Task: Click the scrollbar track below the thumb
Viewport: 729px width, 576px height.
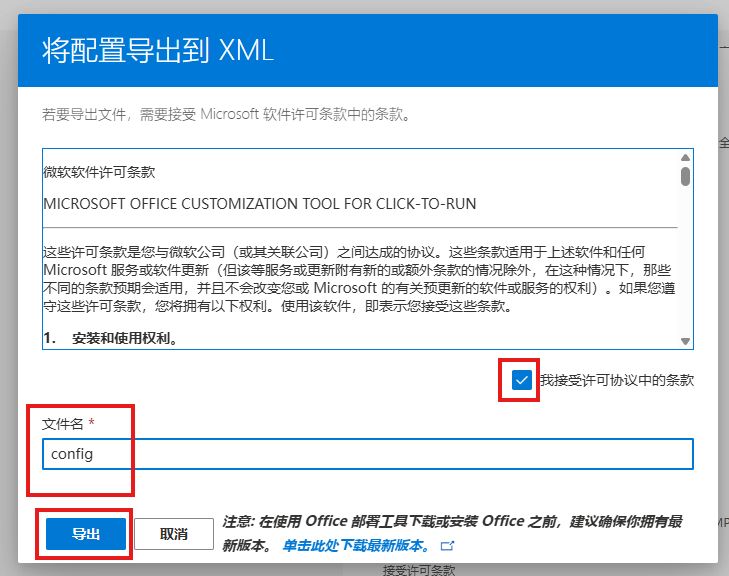Action: 685,260
